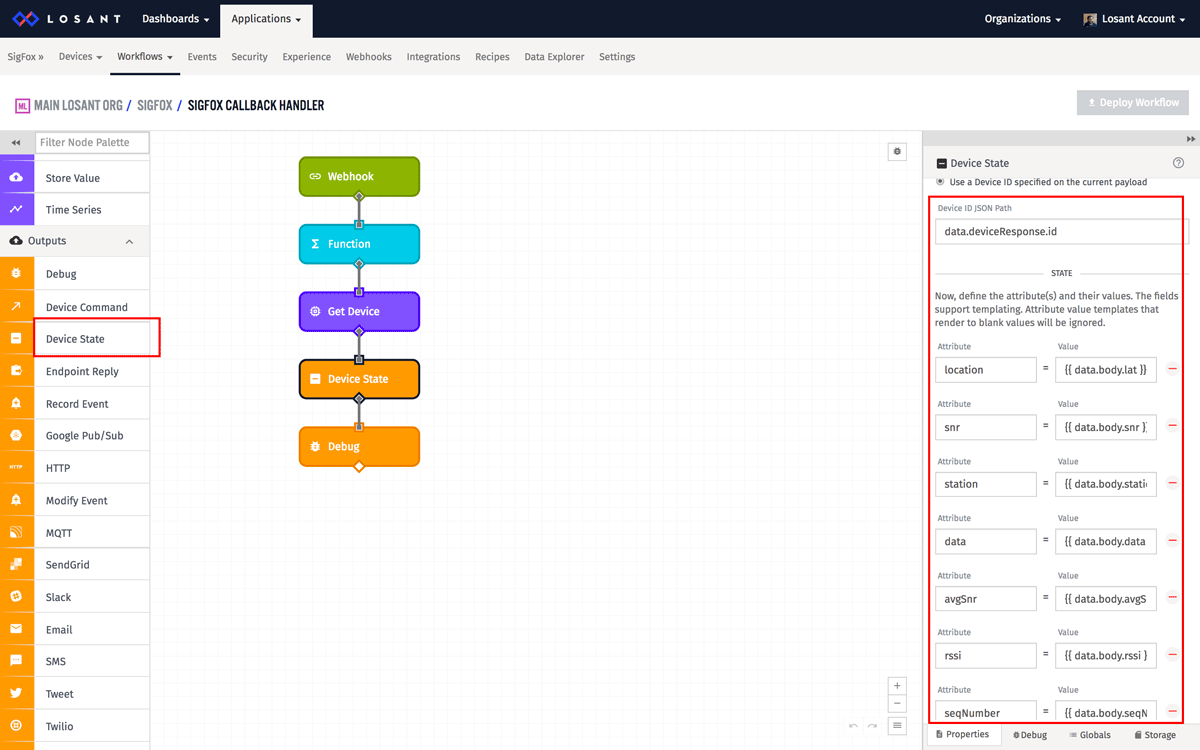Pick the SMS node icon
Image resolution: width=1200 pixels, height=750 pixels.
[16, 662]
